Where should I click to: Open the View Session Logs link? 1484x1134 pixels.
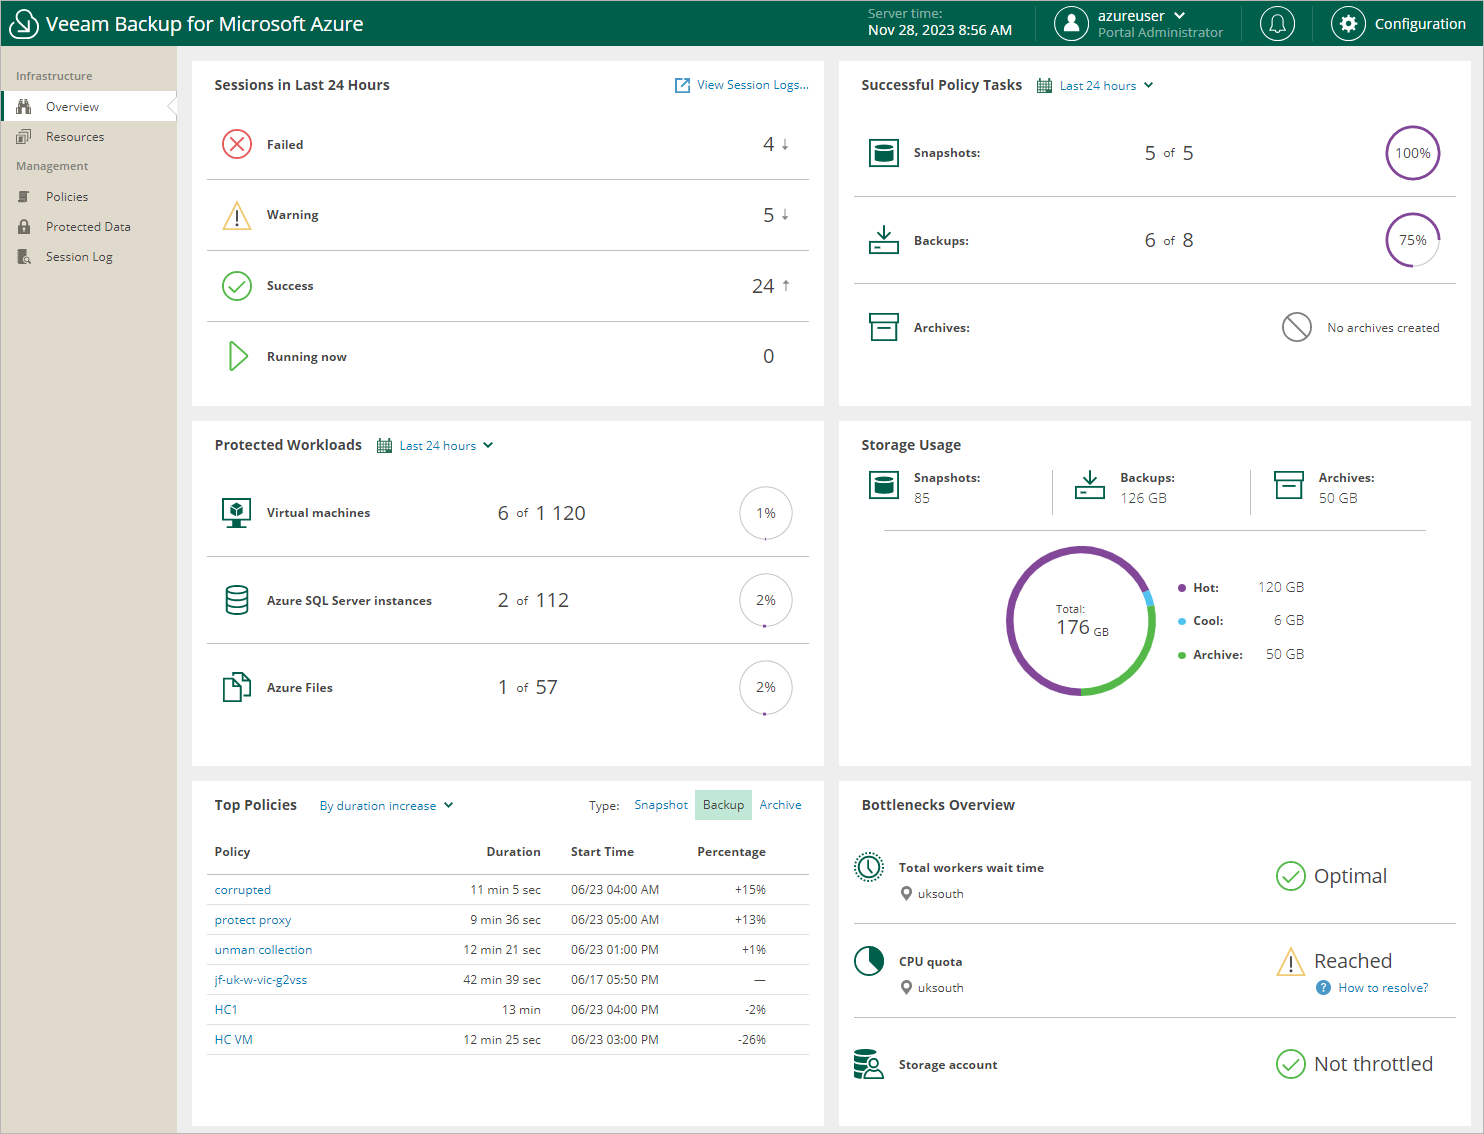pyautogui.click(x=753, y=85)
